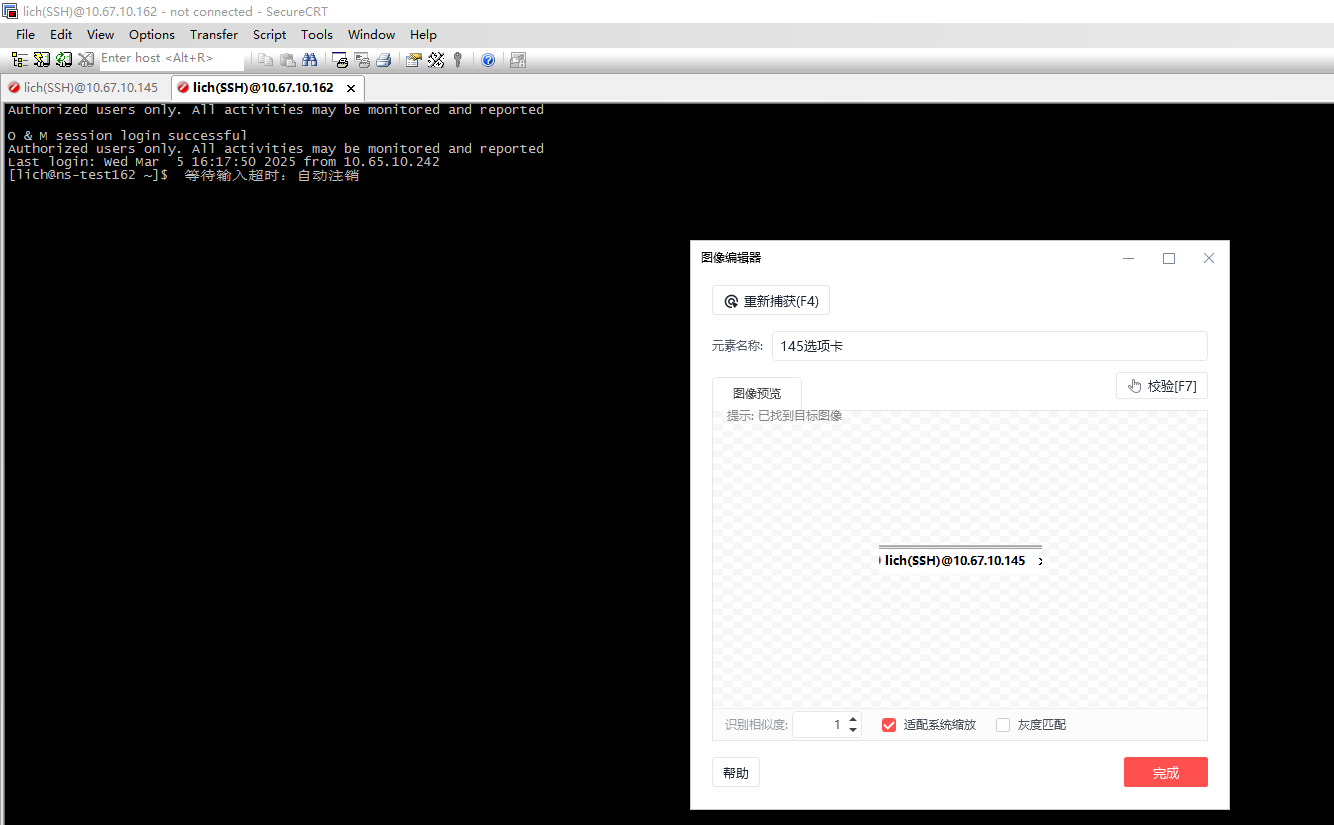Open the Window menu

(371, 34)
